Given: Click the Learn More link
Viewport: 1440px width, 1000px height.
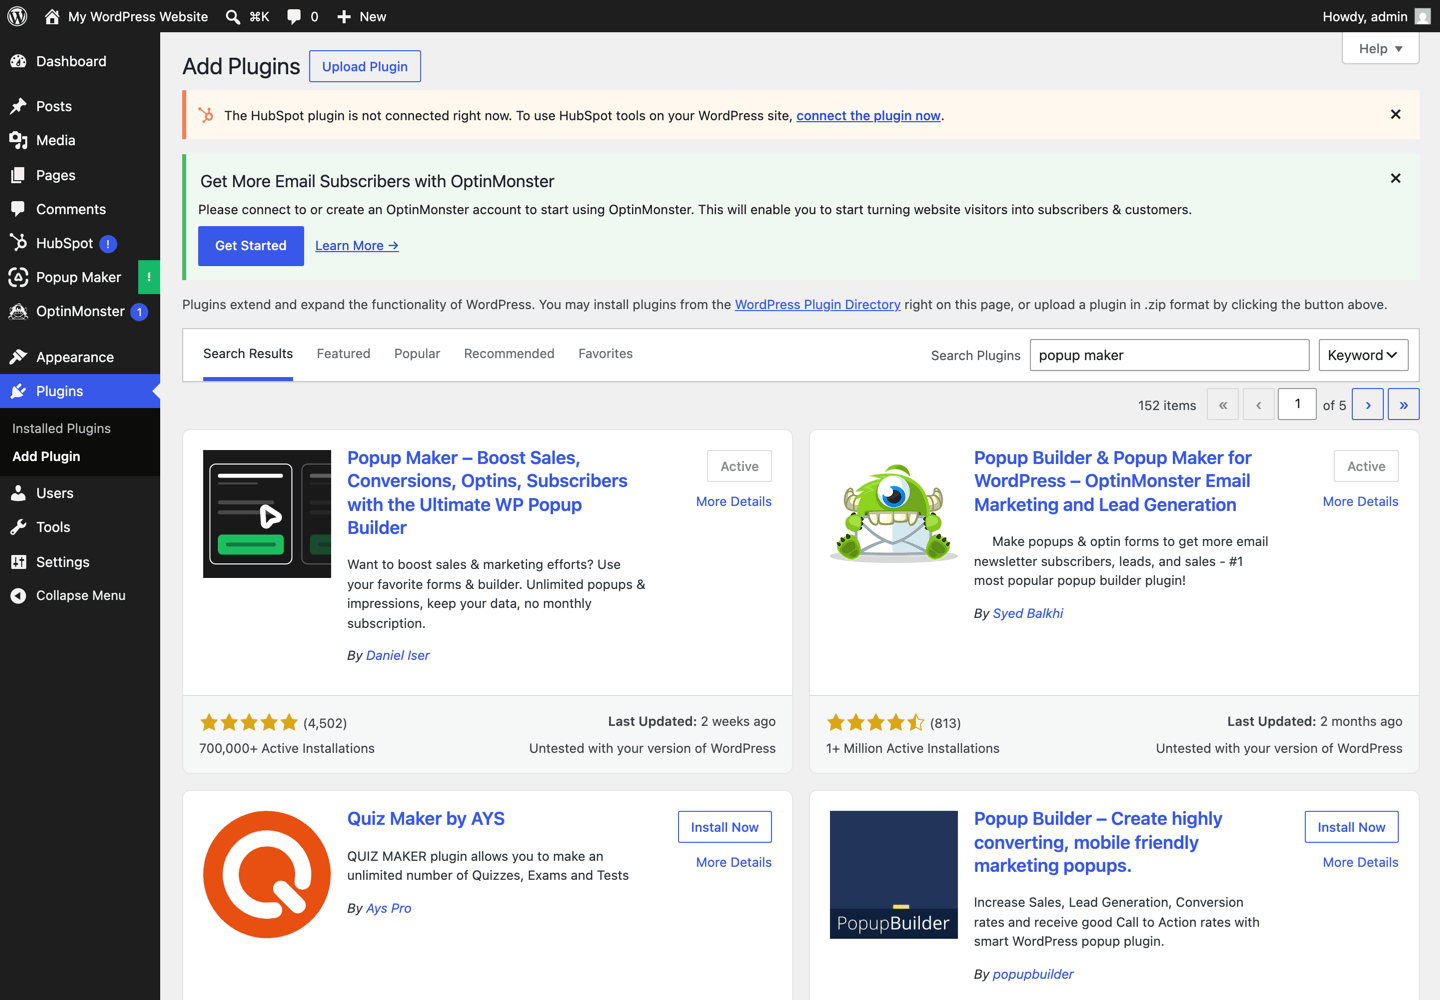Looking at the screenshot, I should click(x=357, y=246).
